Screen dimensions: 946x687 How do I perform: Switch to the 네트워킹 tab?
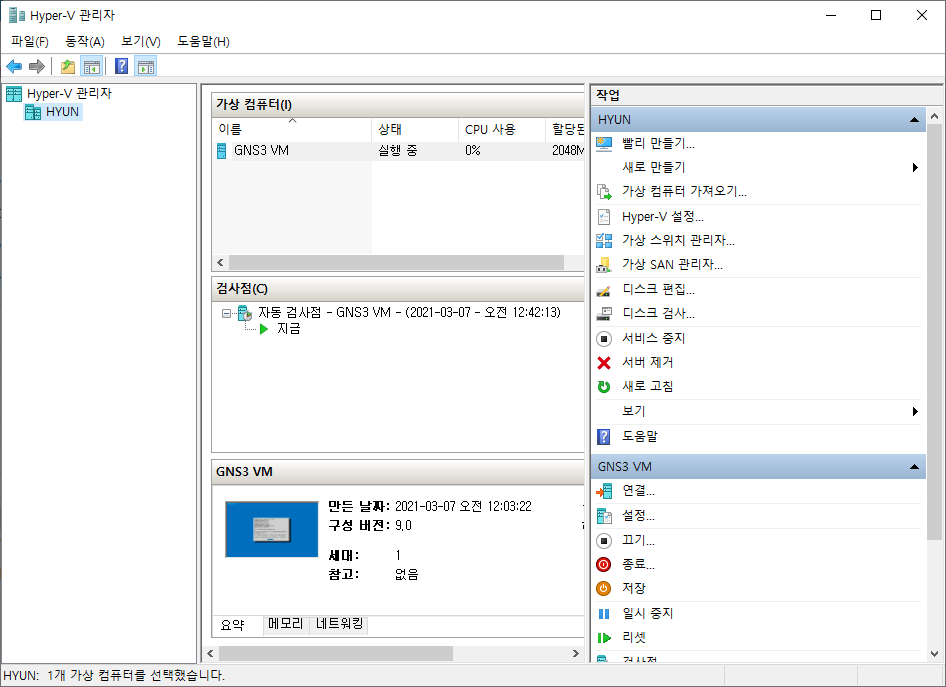pyautogui.click(x=339, y=624)
